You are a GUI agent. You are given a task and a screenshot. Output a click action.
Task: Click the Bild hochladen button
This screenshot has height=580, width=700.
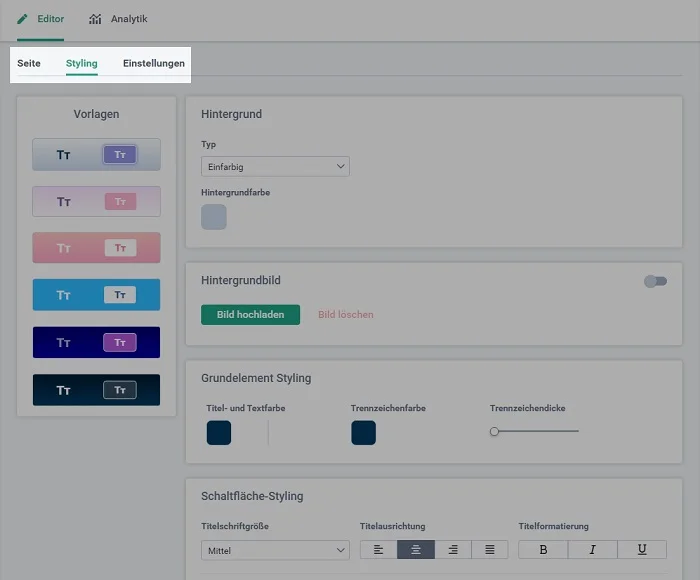click(250, 315)
